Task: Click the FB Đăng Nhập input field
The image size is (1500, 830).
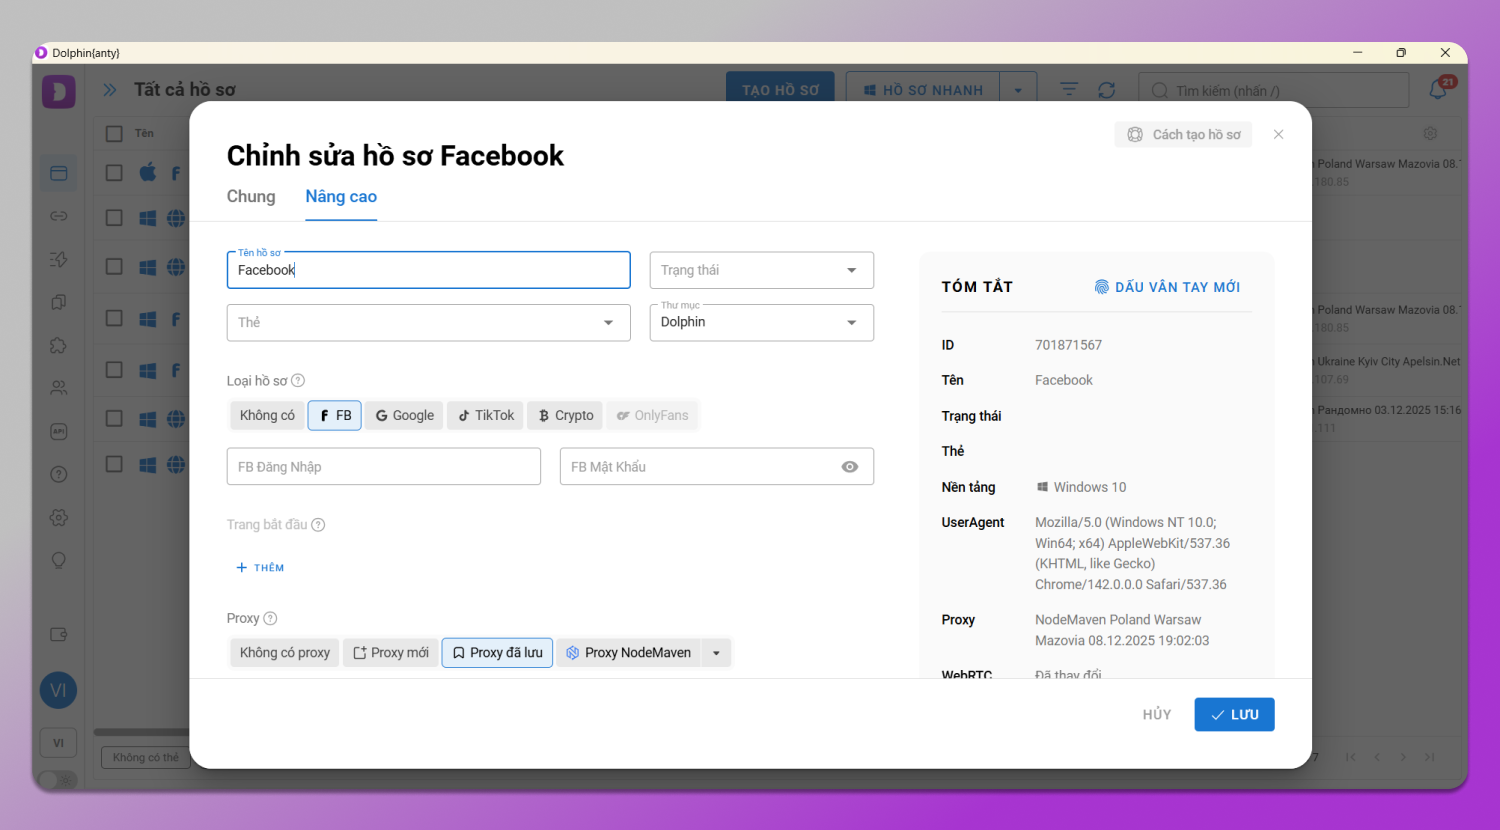Action: [383, 467]
